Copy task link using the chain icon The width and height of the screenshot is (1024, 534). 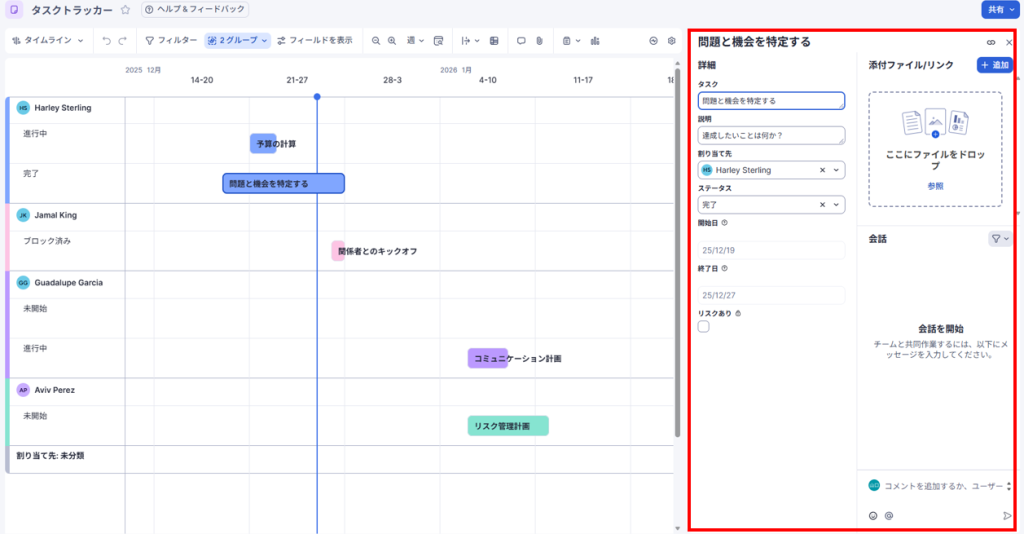991,43
